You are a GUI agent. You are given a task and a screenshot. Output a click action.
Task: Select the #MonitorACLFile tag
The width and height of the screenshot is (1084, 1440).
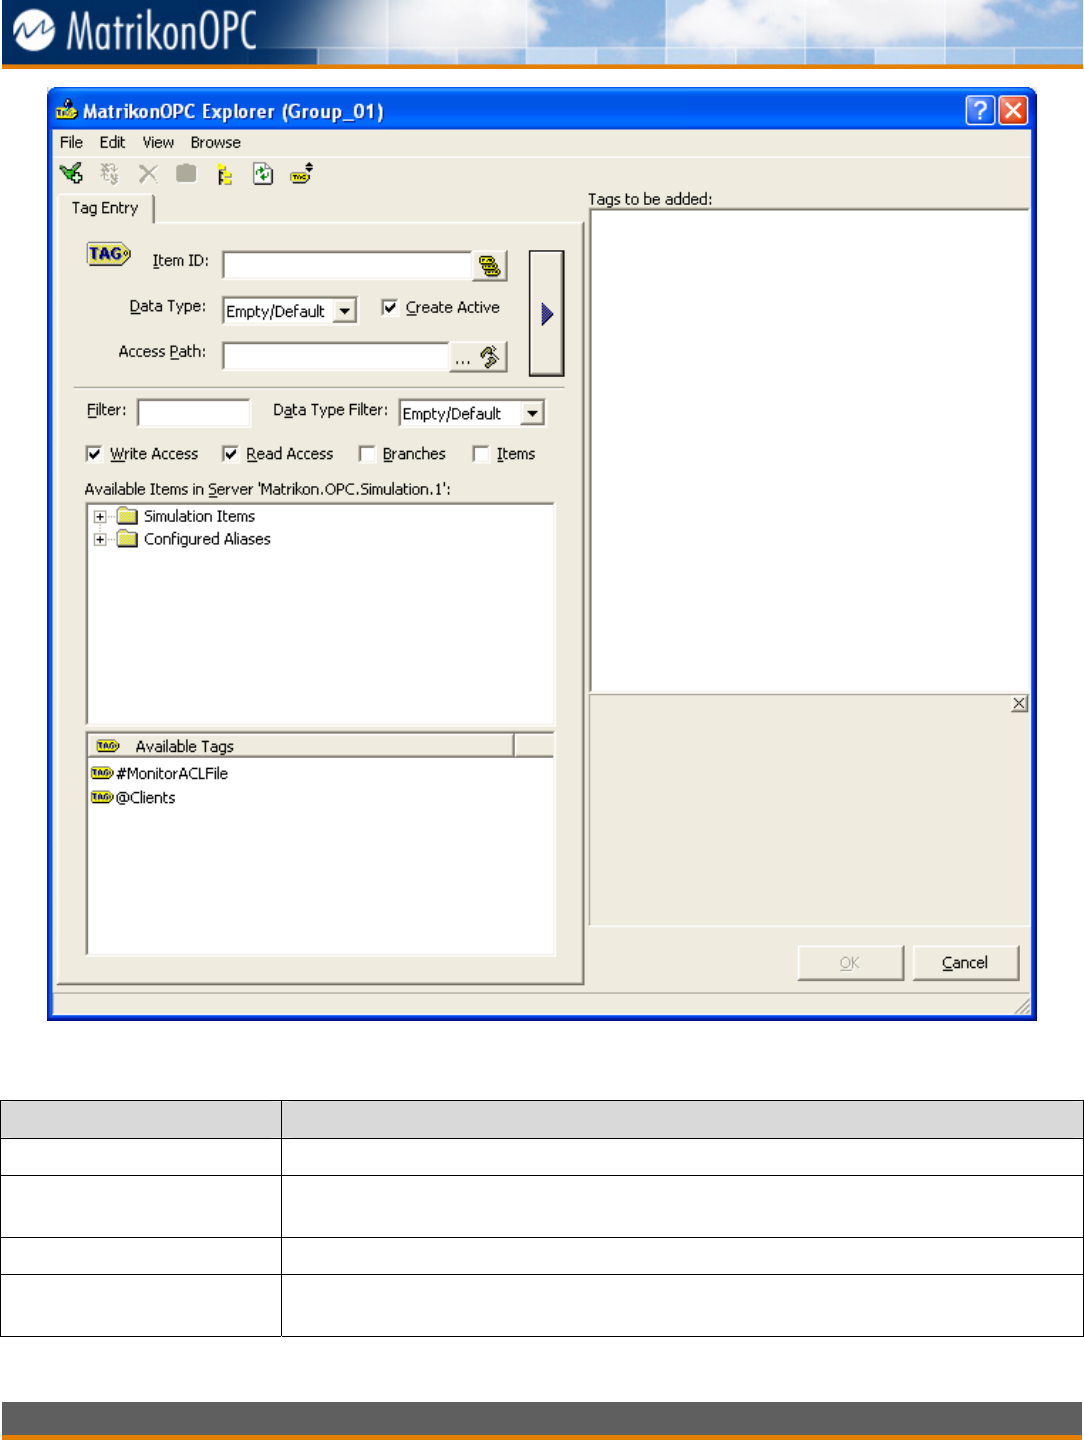tap(172, 773)
